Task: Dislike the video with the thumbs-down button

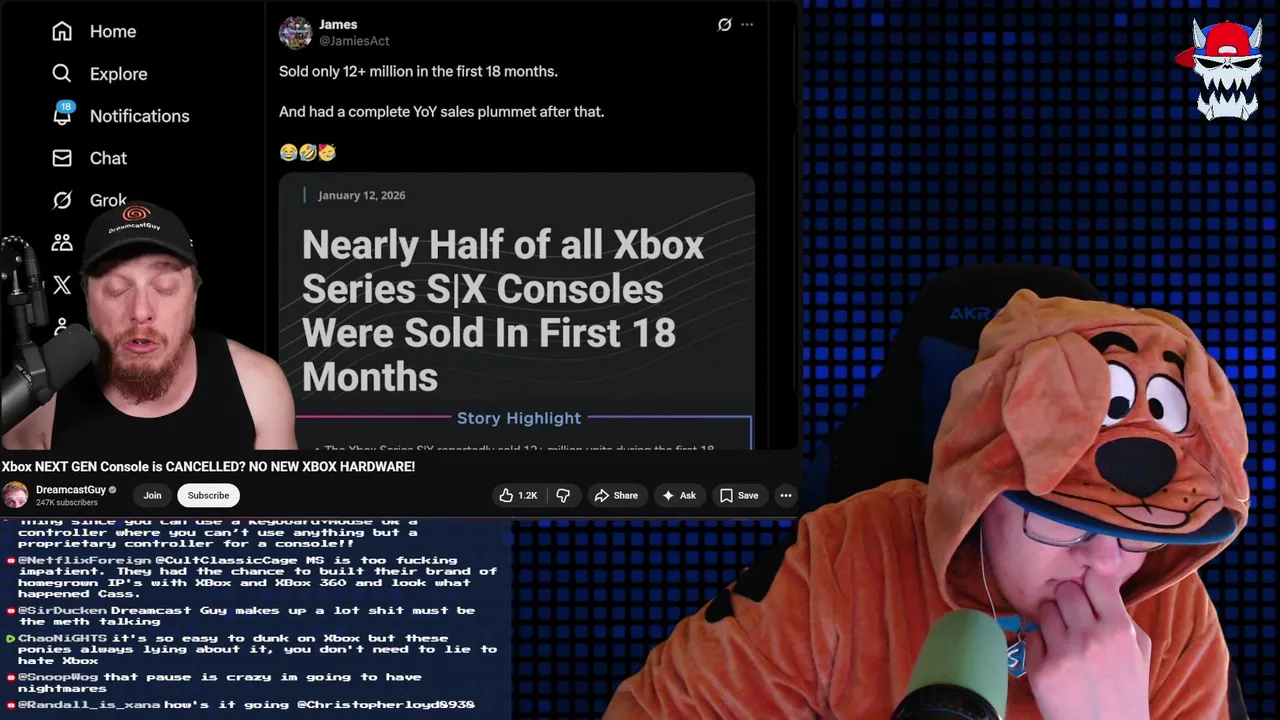Action: point(563,495)
